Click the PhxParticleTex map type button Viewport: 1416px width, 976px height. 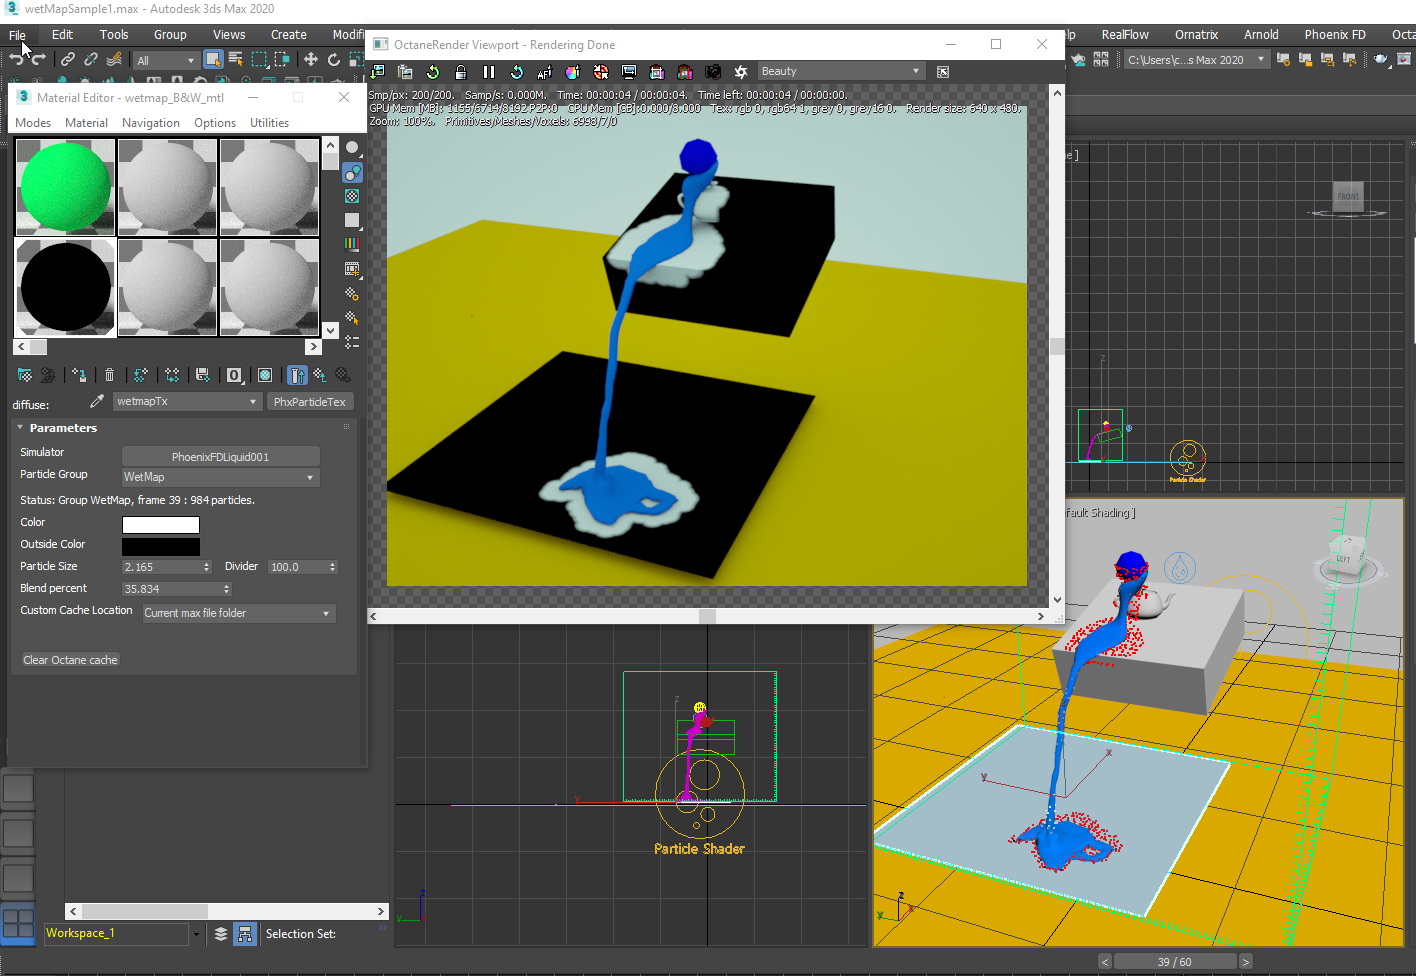pos(310,401)
